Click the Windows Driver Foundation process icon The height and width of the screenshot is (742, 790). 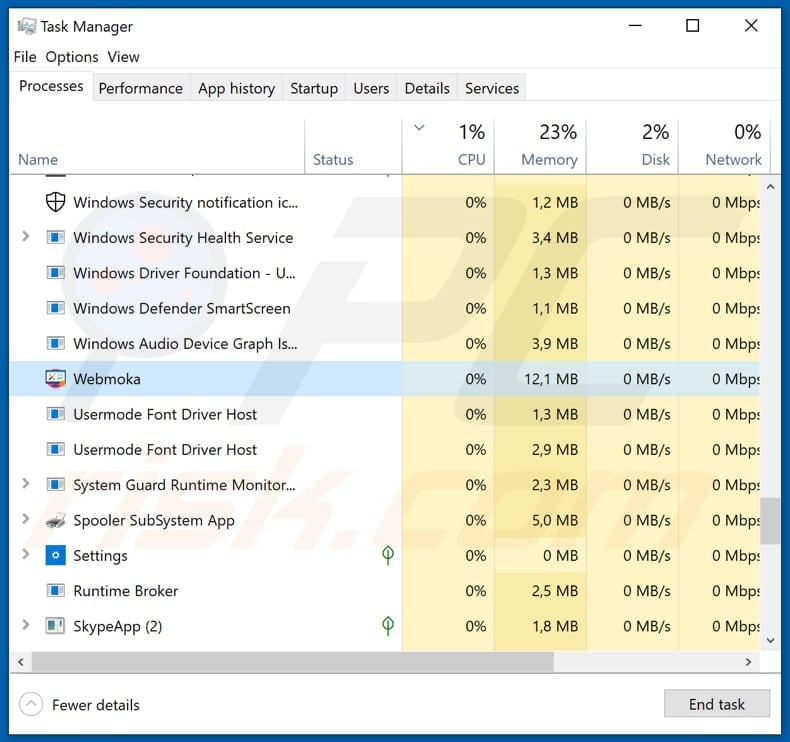[55, 273]
